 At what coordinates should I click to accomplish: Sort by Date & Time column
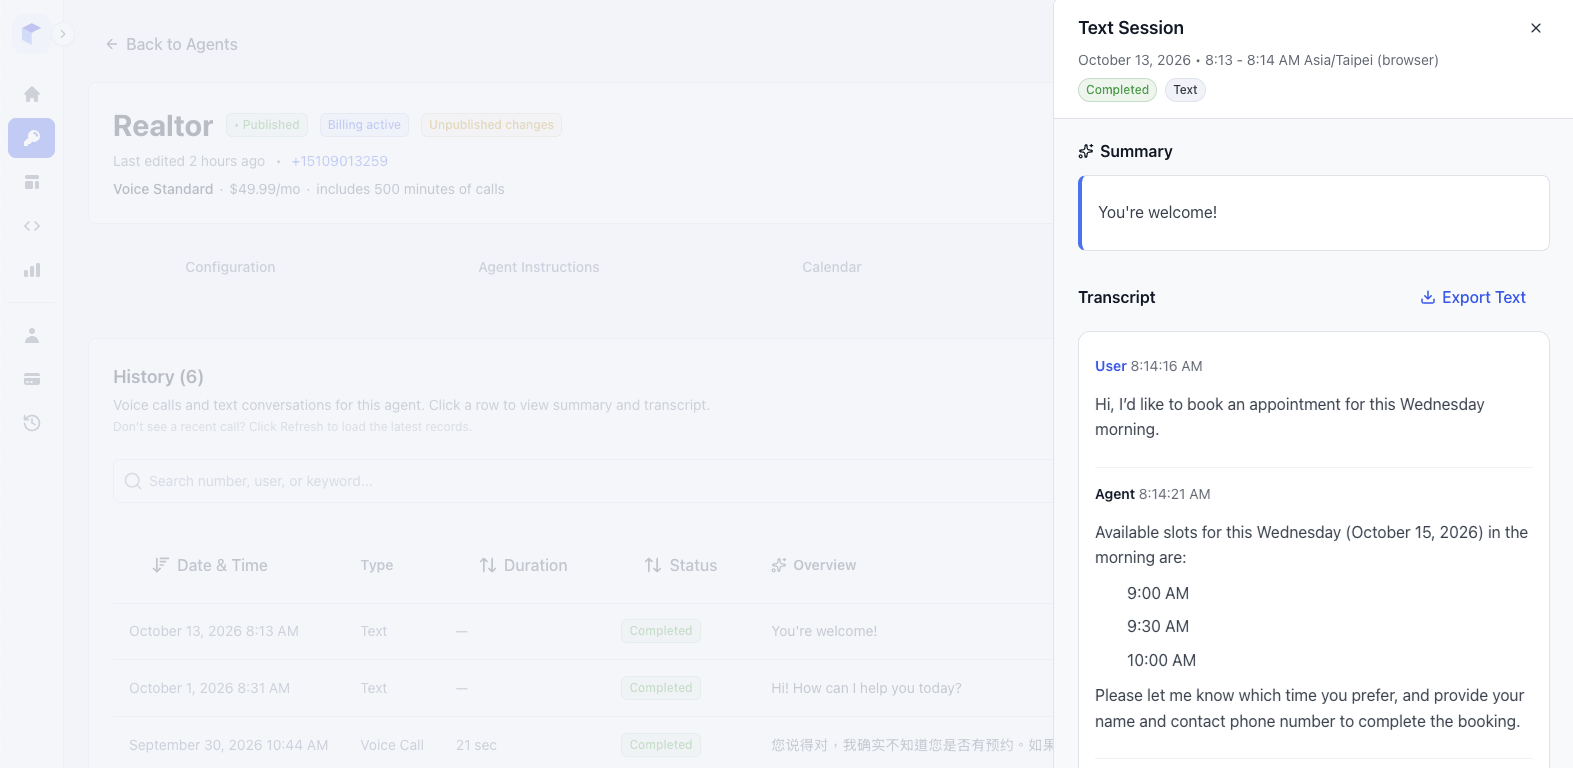pos(210,565)
